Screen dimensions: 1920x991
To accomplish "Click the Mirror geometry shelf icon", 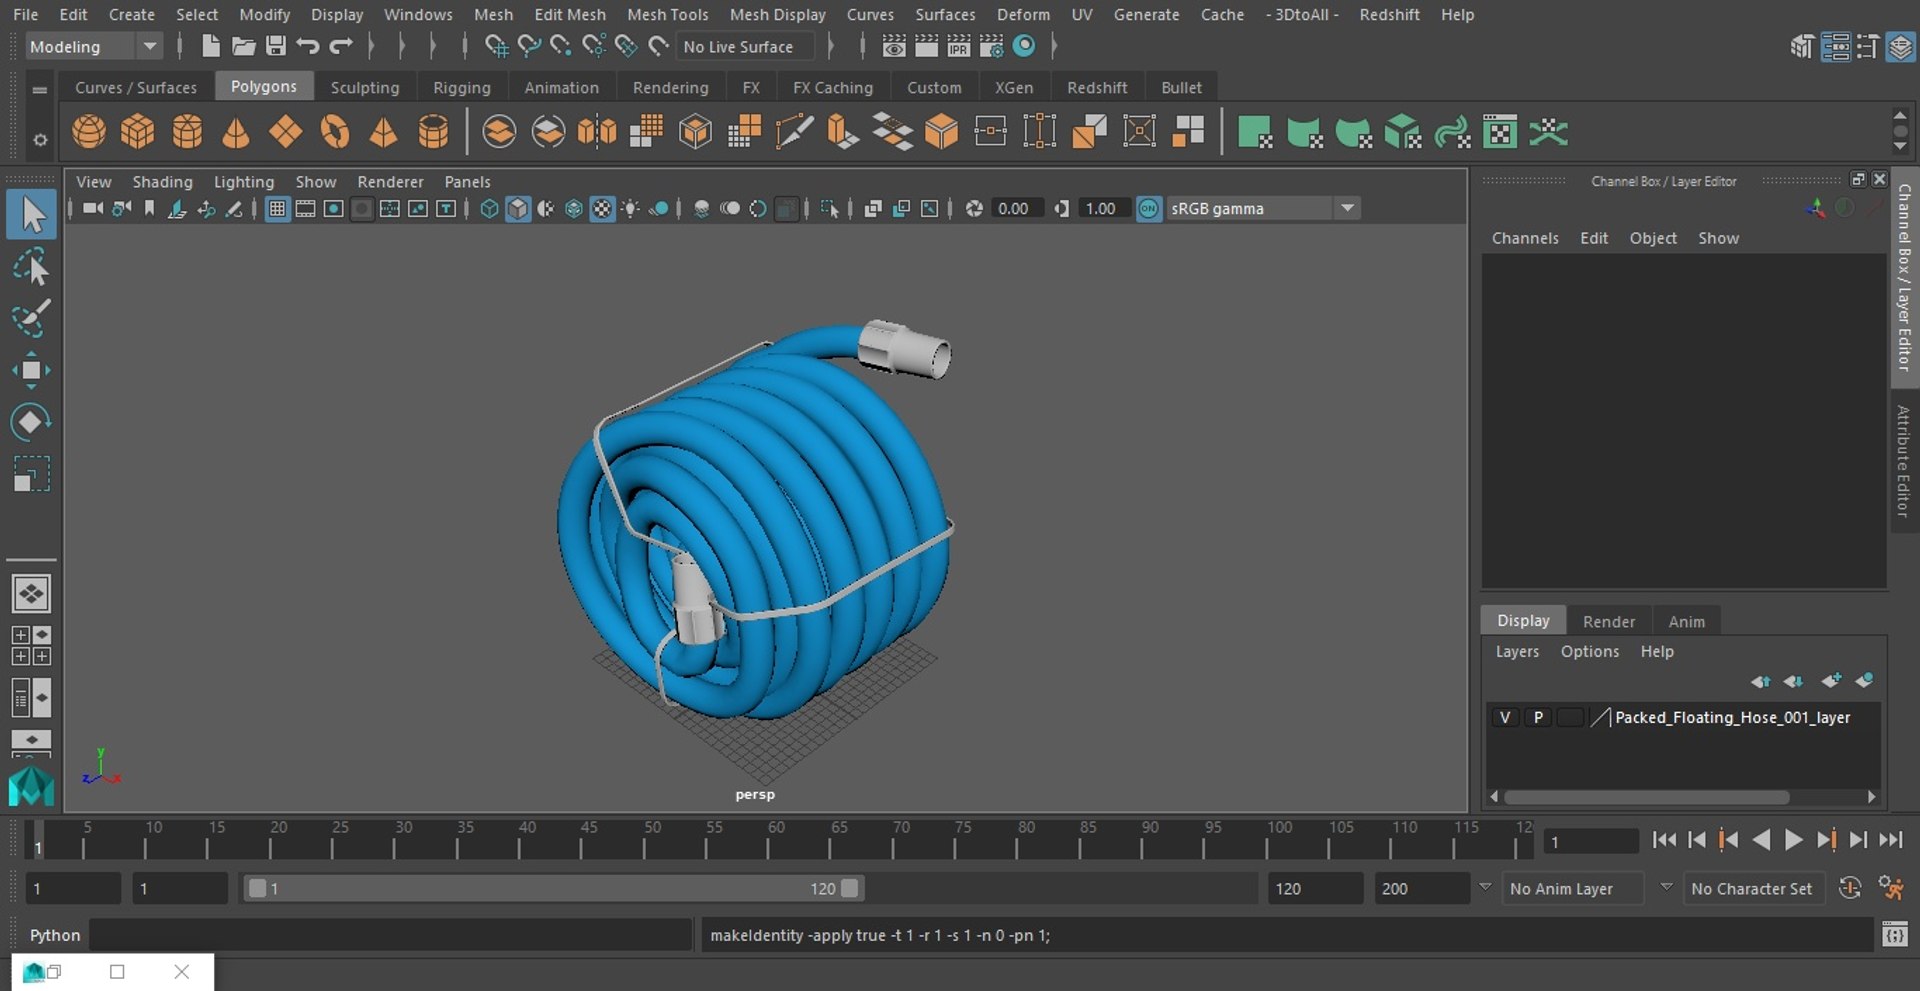I will [x=597, y=132].
